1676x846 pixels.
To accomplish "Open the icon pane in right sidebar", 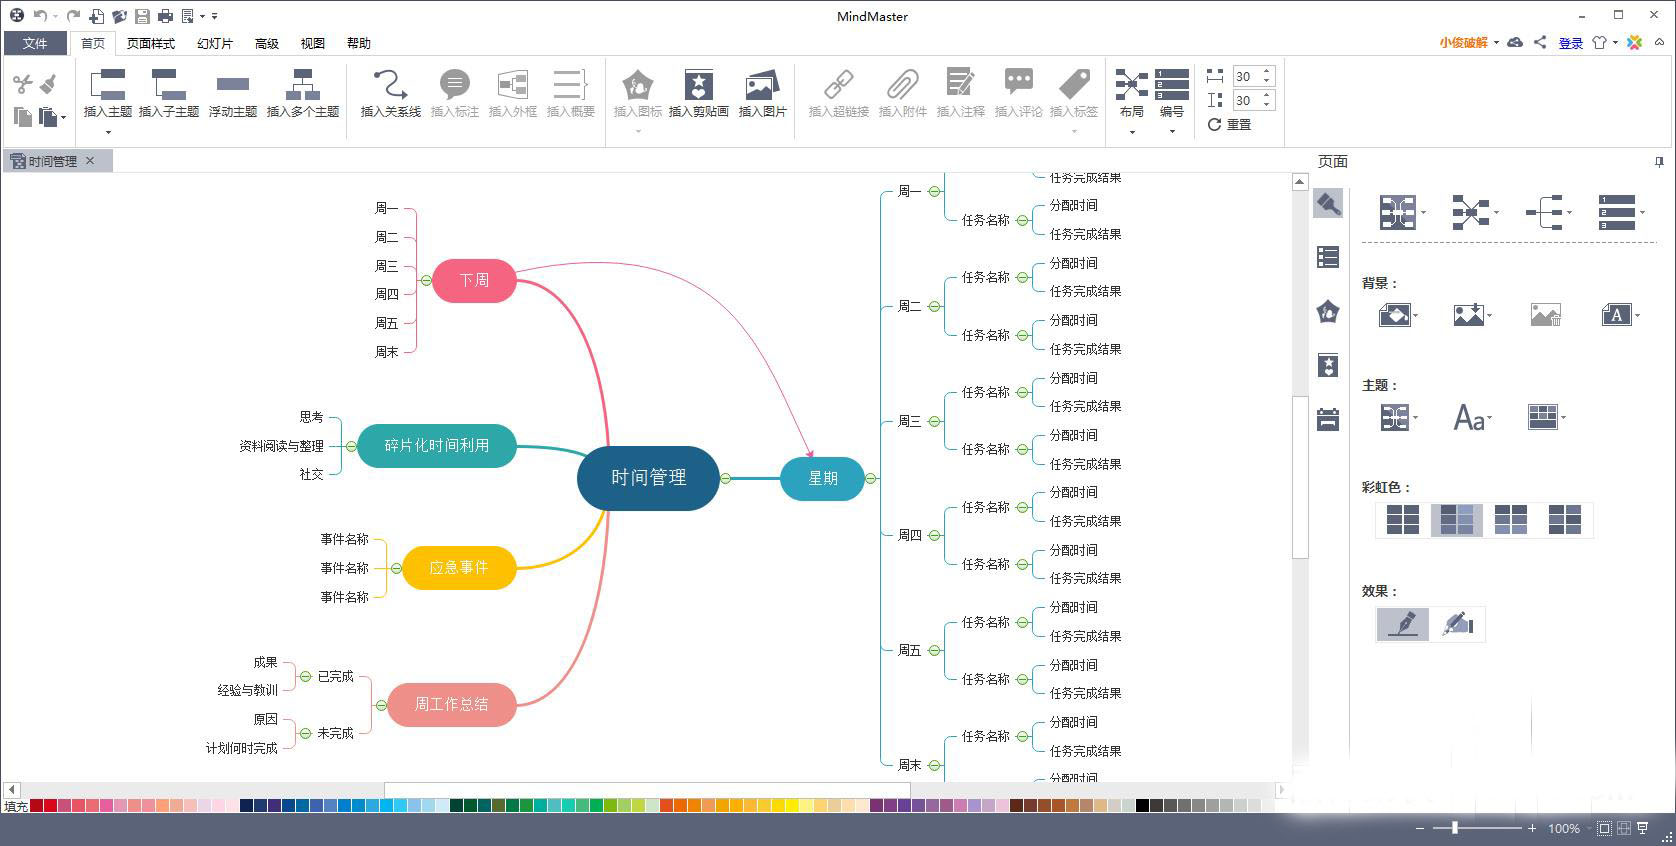I will tap(1328, 312).
